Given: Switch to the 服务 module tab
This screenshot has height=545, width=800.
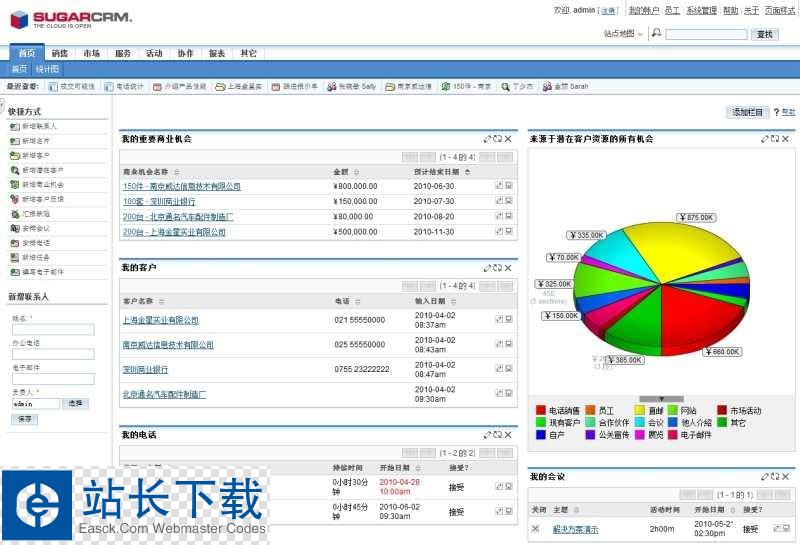Looking at the screenshot, I should pos(123,53).
